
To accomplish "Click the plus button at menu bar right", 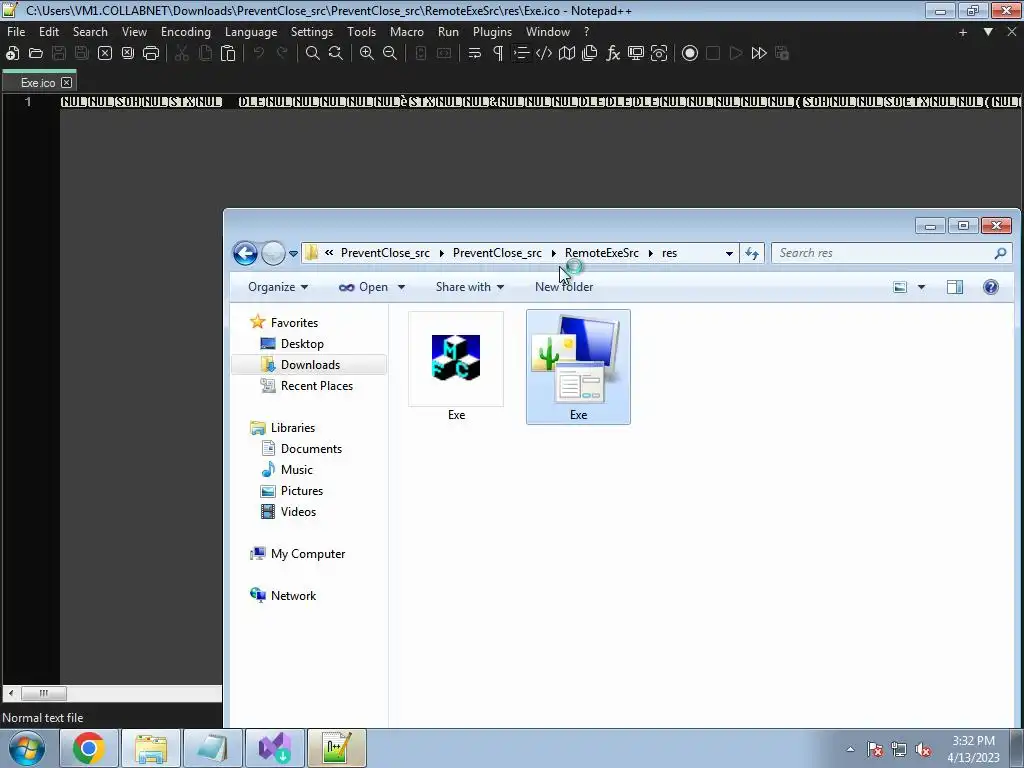I will 963,32.
